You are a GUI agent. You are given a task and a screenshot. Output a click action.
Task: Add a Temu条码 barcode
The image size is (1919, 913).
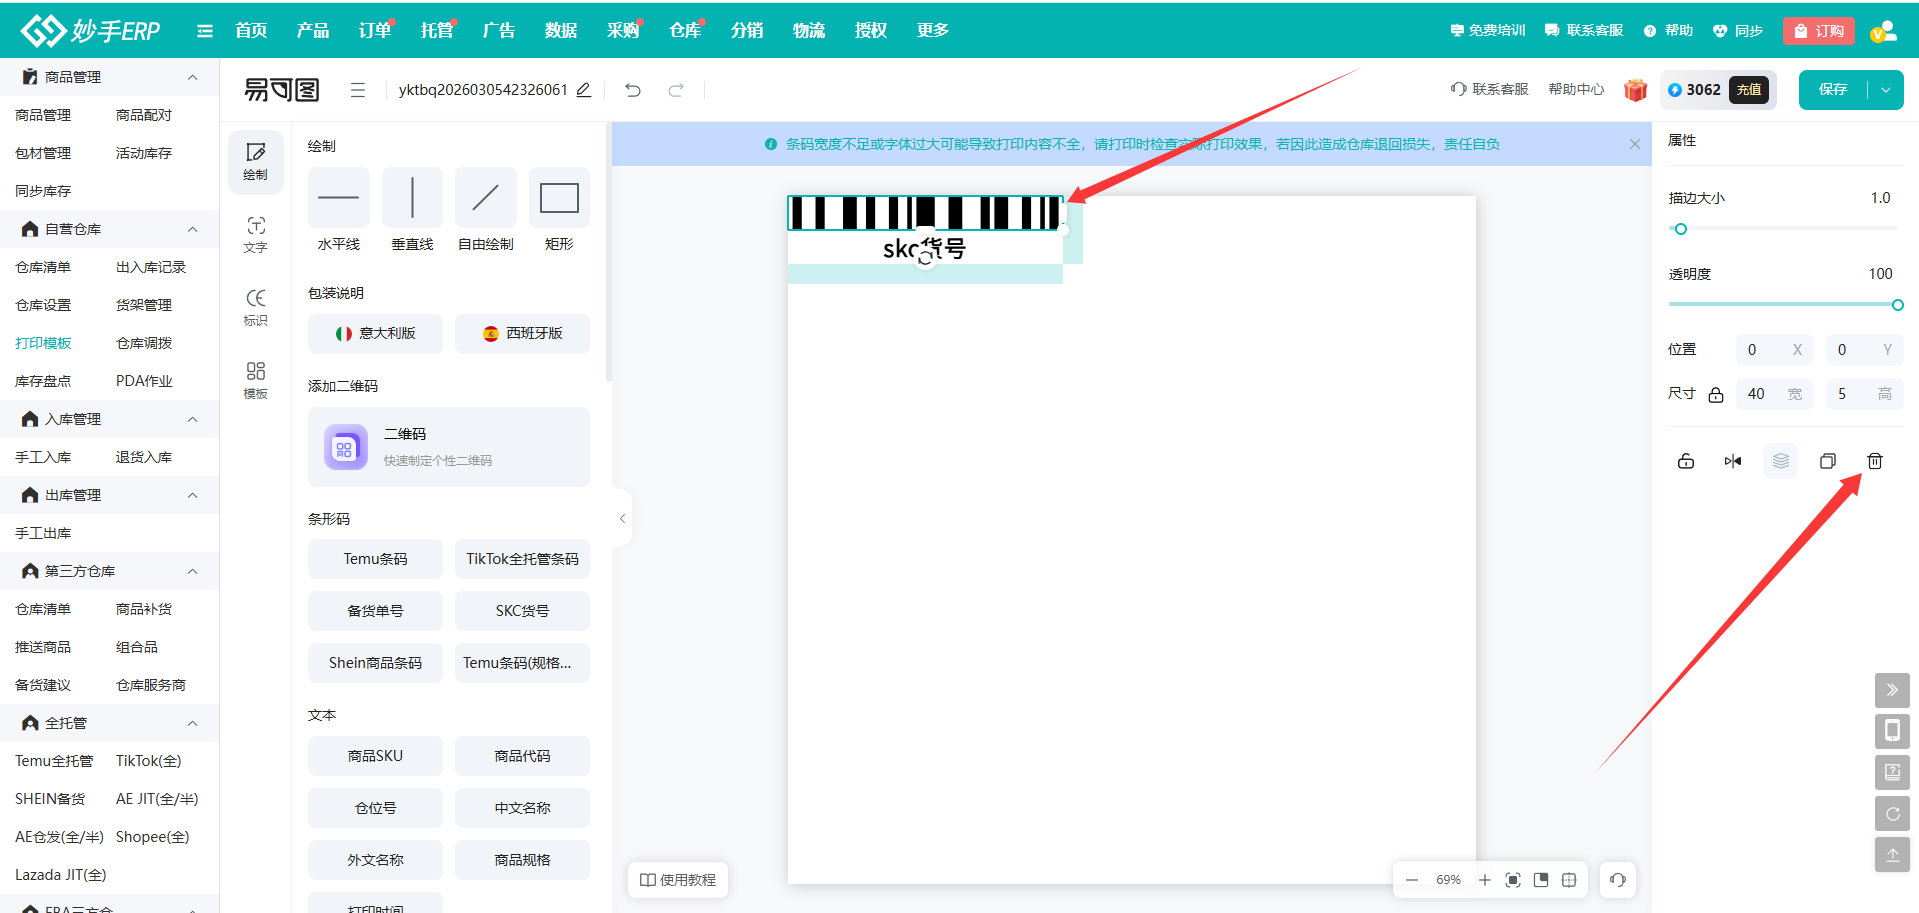tap(375, 559)
